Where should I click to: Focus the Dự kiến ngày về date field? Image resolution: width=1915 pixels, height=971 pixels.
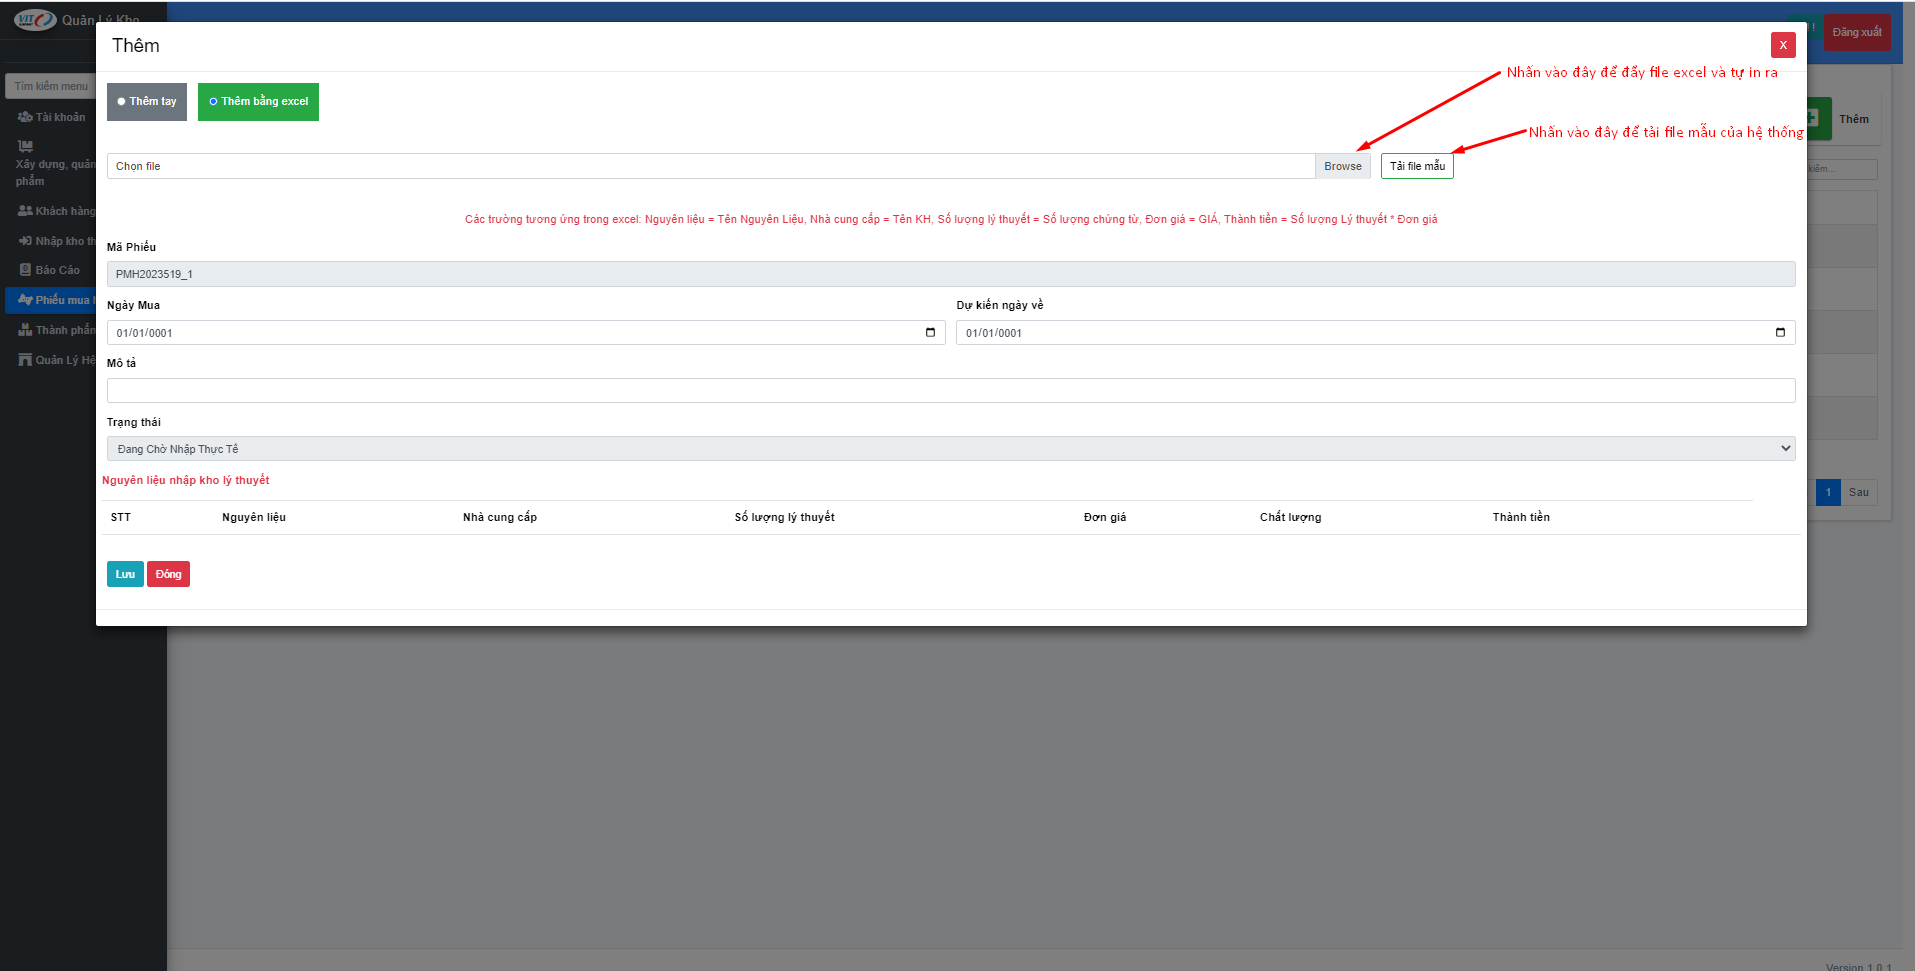[x=1376, y=333]
